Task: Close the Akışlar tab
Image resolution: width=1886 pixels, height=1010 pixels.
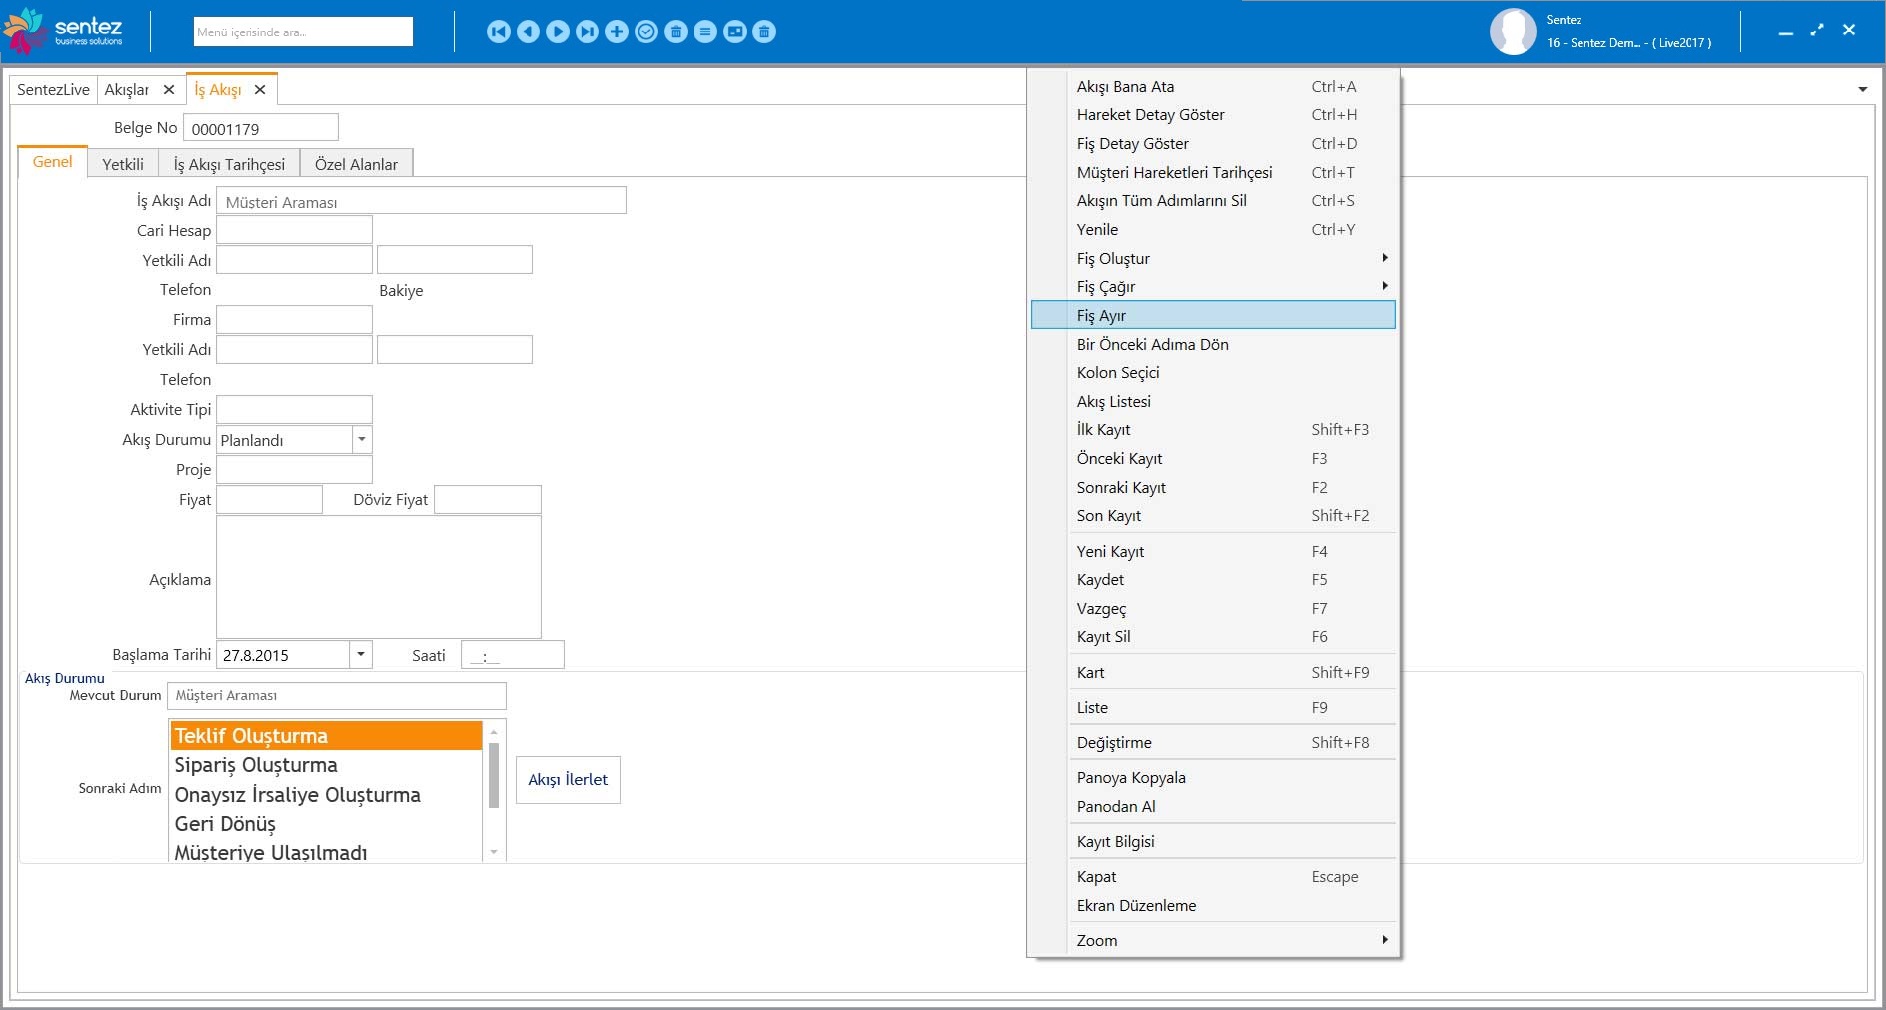Action: coord(169,90)
